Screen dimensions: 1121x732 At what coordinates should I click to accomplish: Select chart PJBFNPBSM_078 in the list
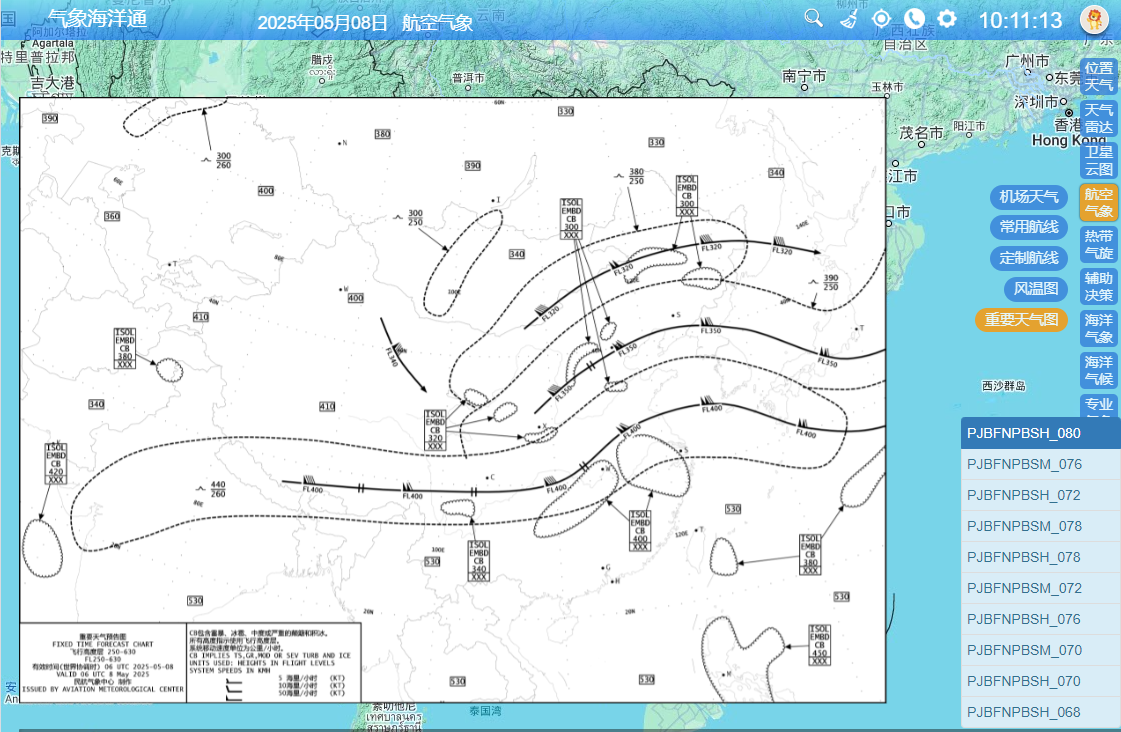[1040, 526]
